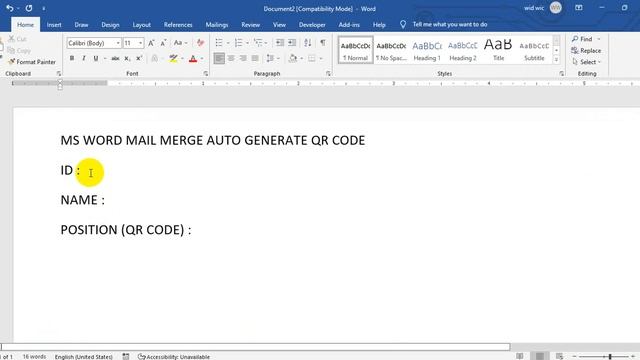
Task: Open the Select dropdown
Action: pyautogui.click(x=587, y=62)
